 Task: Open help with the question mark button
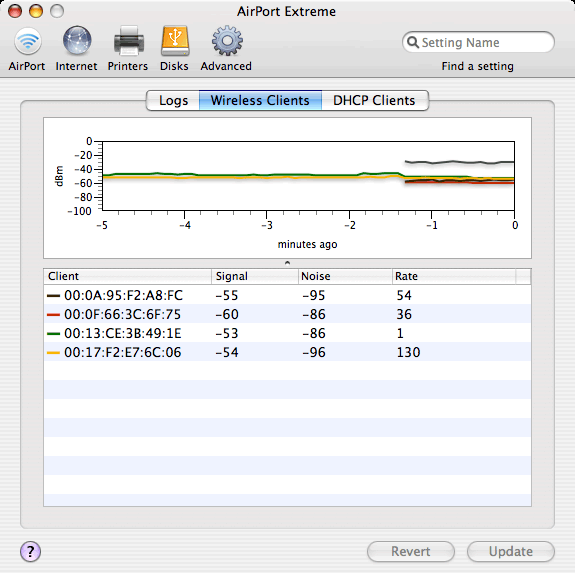30,551
